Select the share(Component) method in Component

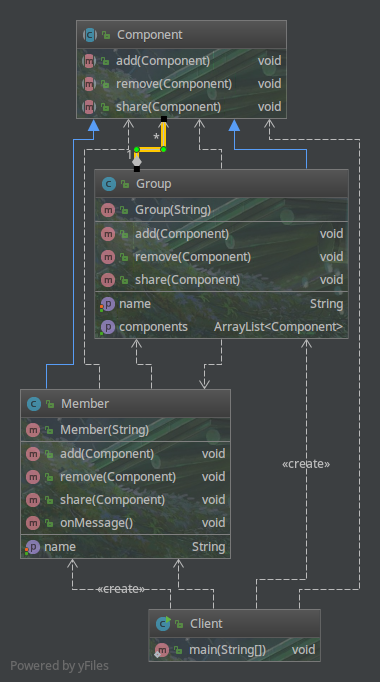pyautogui.click(x=181, y=107)
